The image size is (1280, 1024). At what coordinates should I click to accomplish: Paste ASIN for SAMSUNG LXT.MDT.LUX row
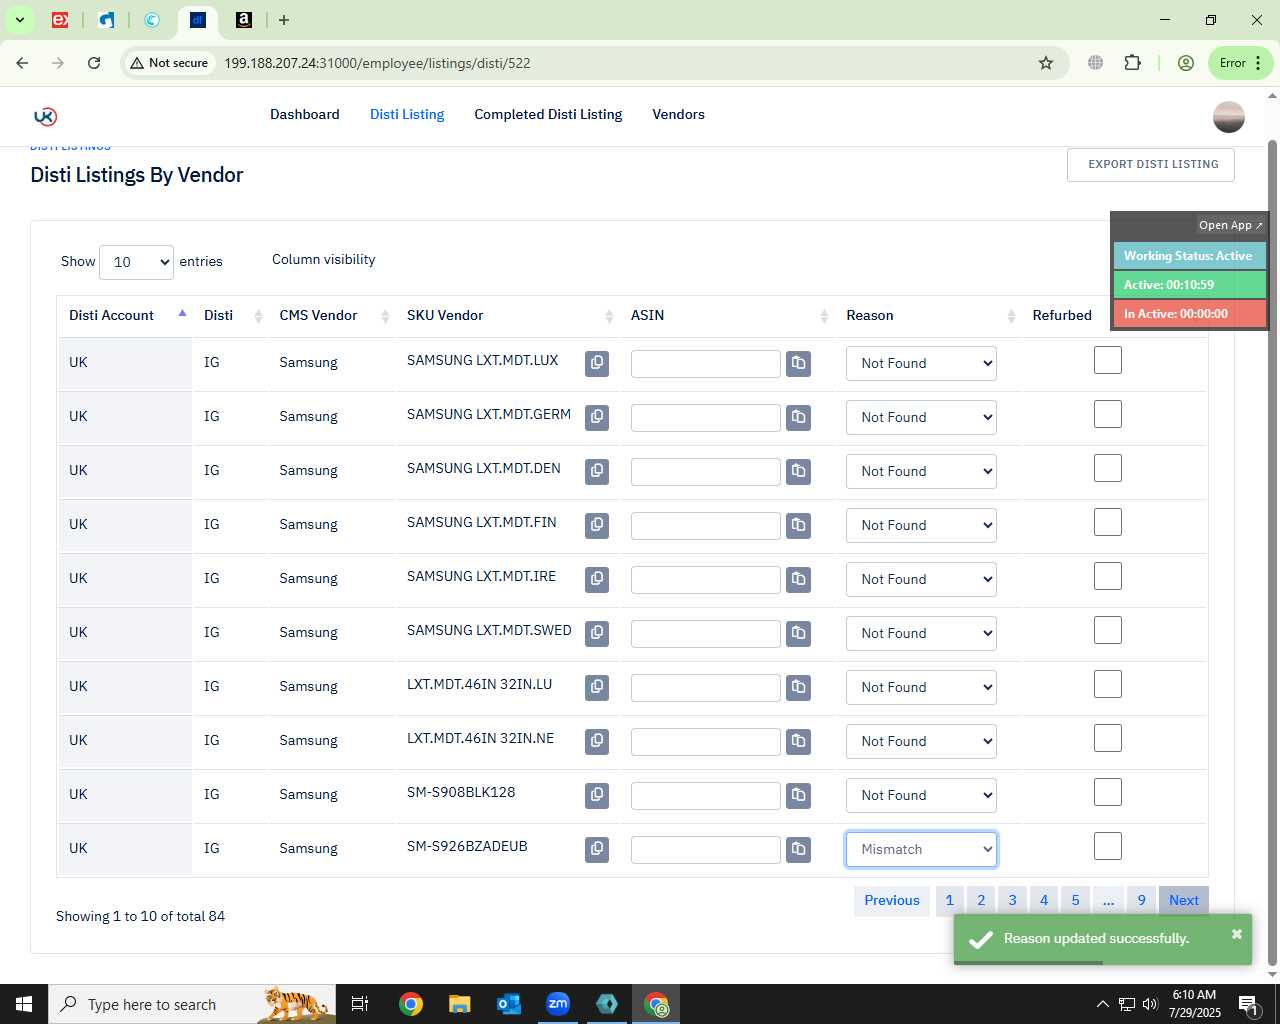tap(798, 363)
